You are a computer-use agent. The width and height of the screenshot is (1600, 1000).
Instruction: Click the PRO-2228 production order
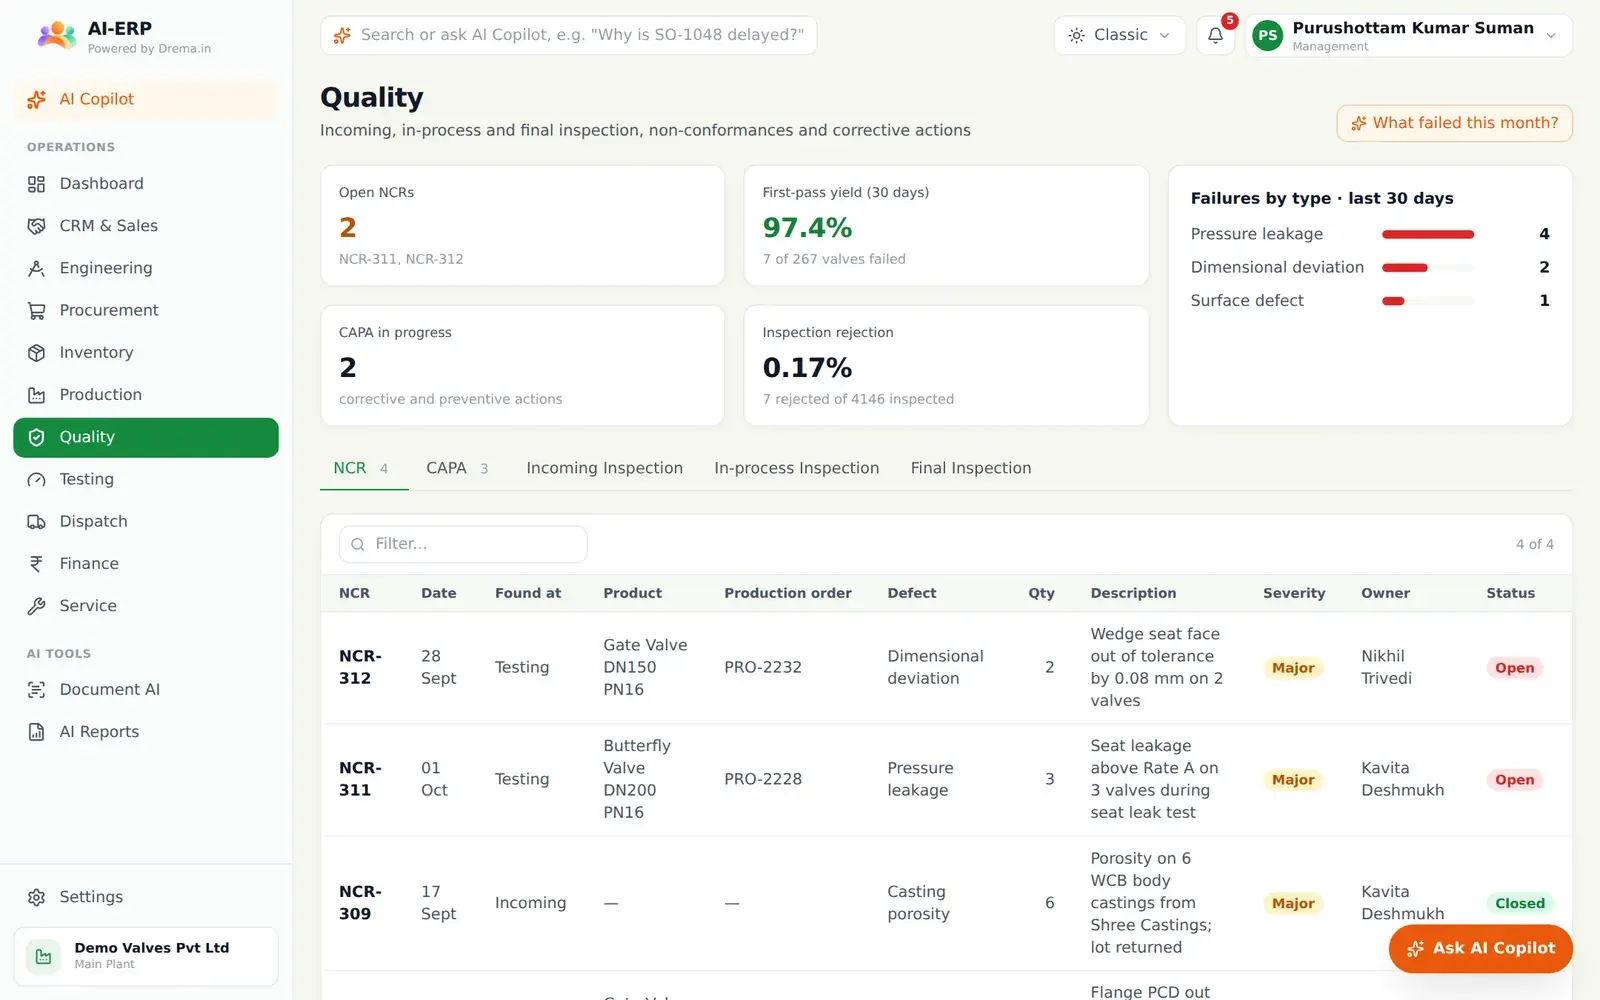click(763, 779)
